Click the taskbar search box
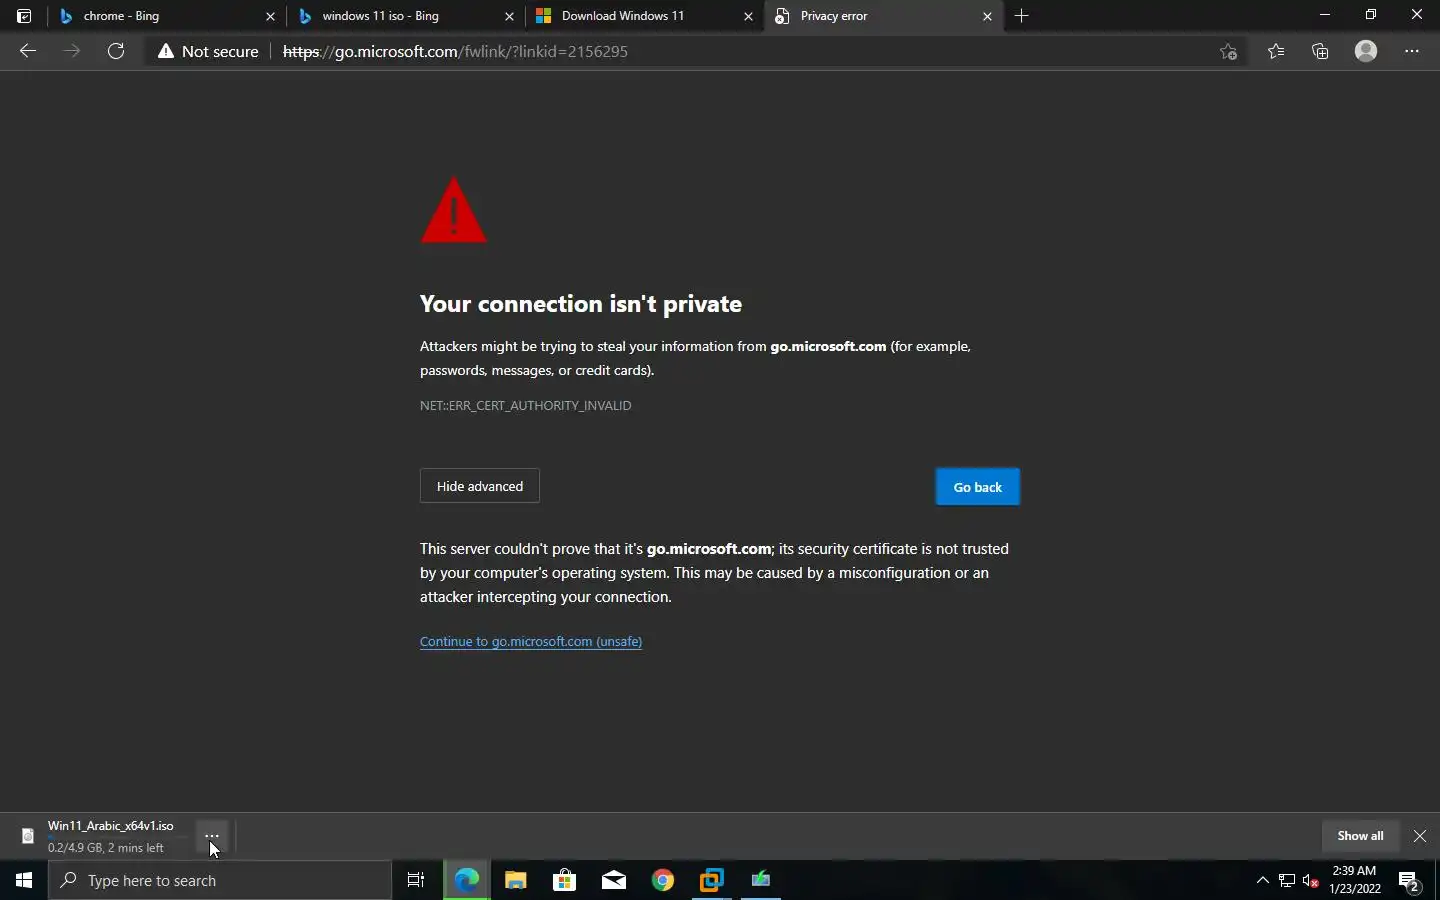The image size is (1440, 900). click(x=220, y=881)
